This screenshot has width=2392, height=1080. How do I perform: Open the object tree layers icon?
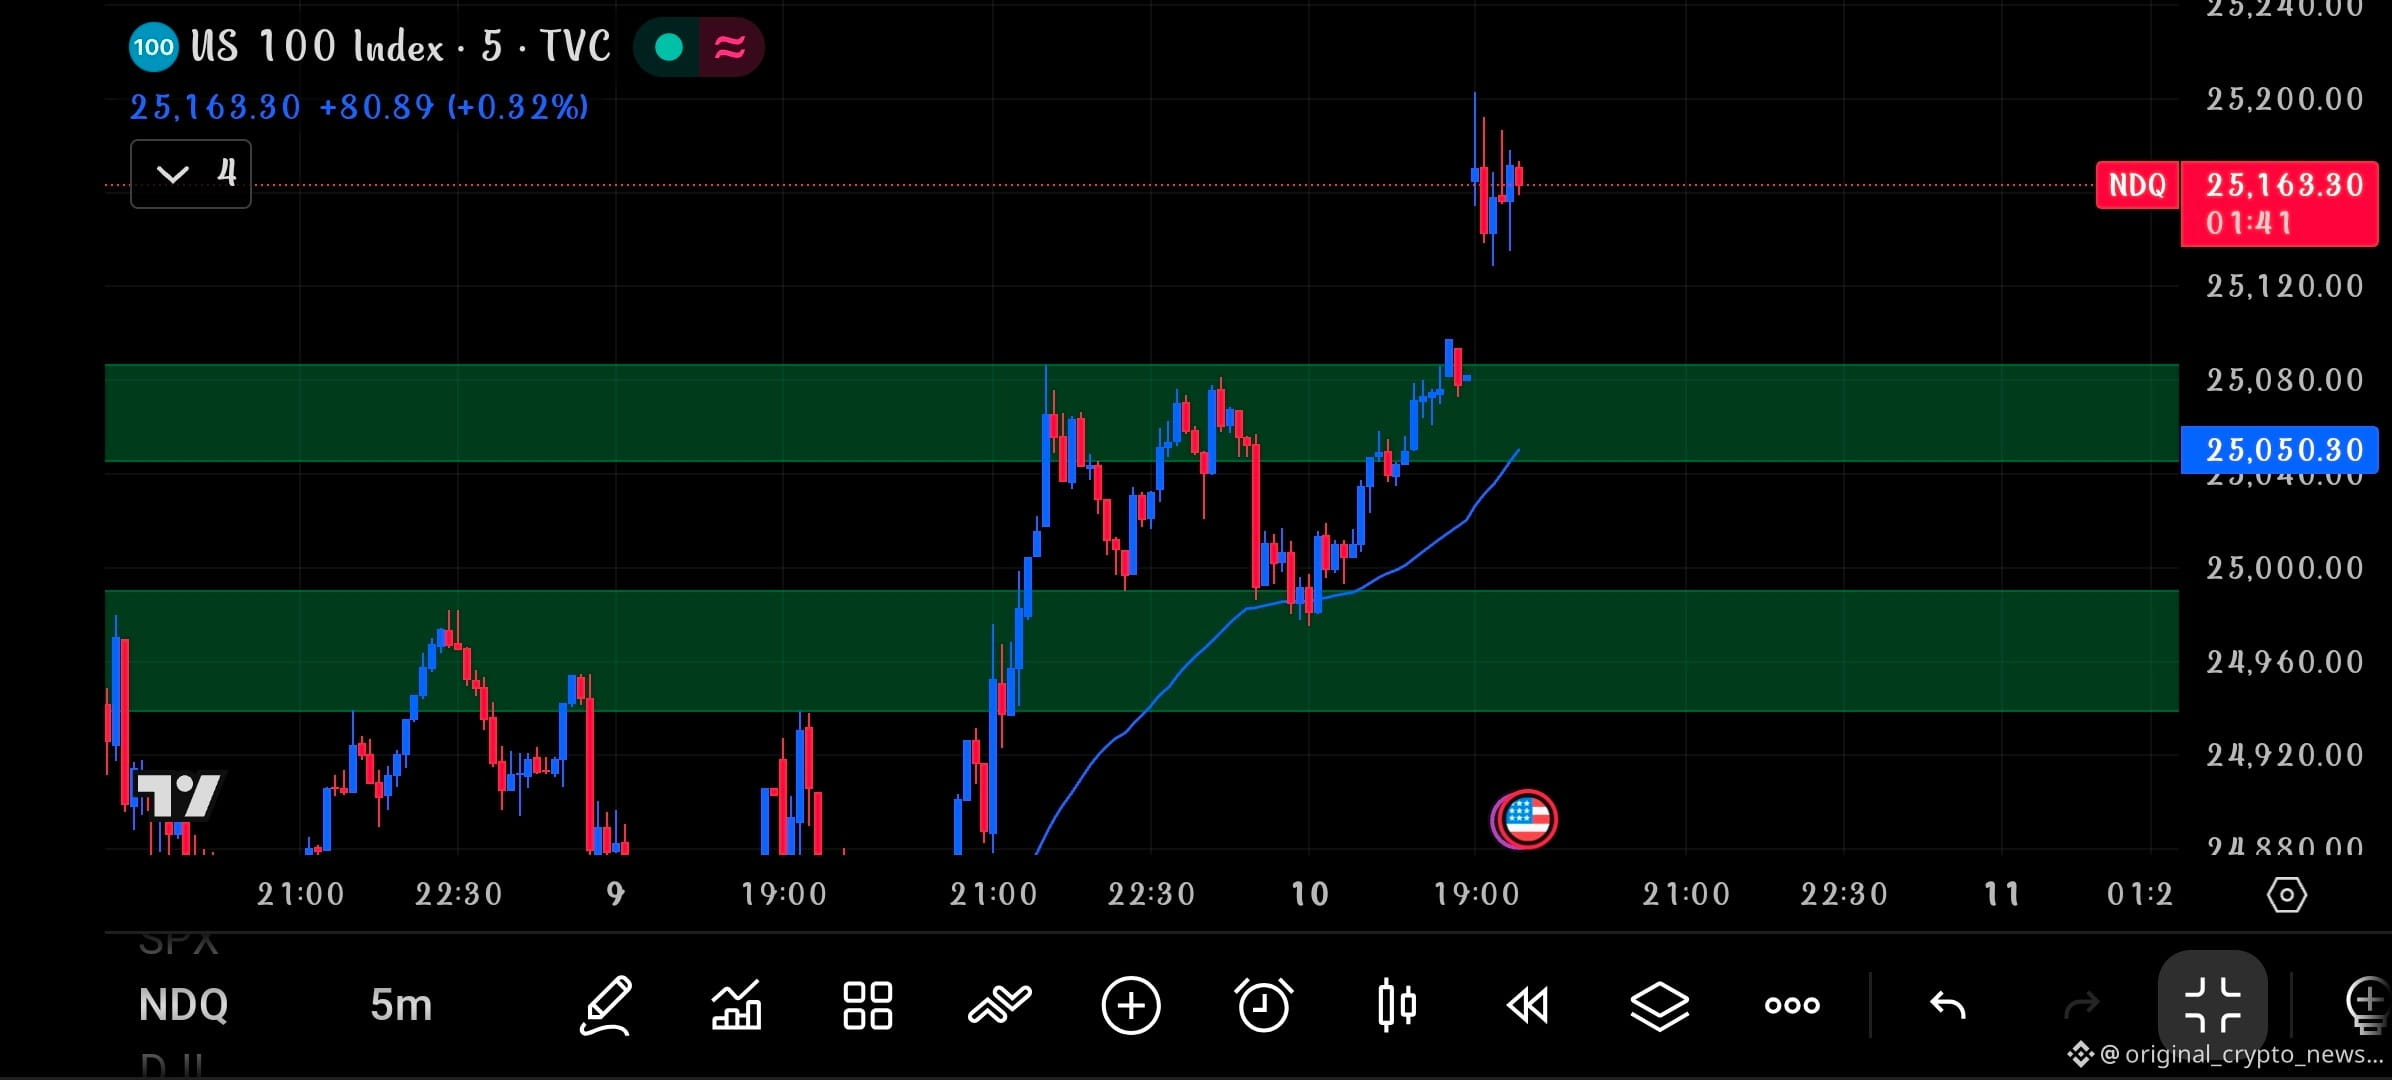pos(1660,1005)
